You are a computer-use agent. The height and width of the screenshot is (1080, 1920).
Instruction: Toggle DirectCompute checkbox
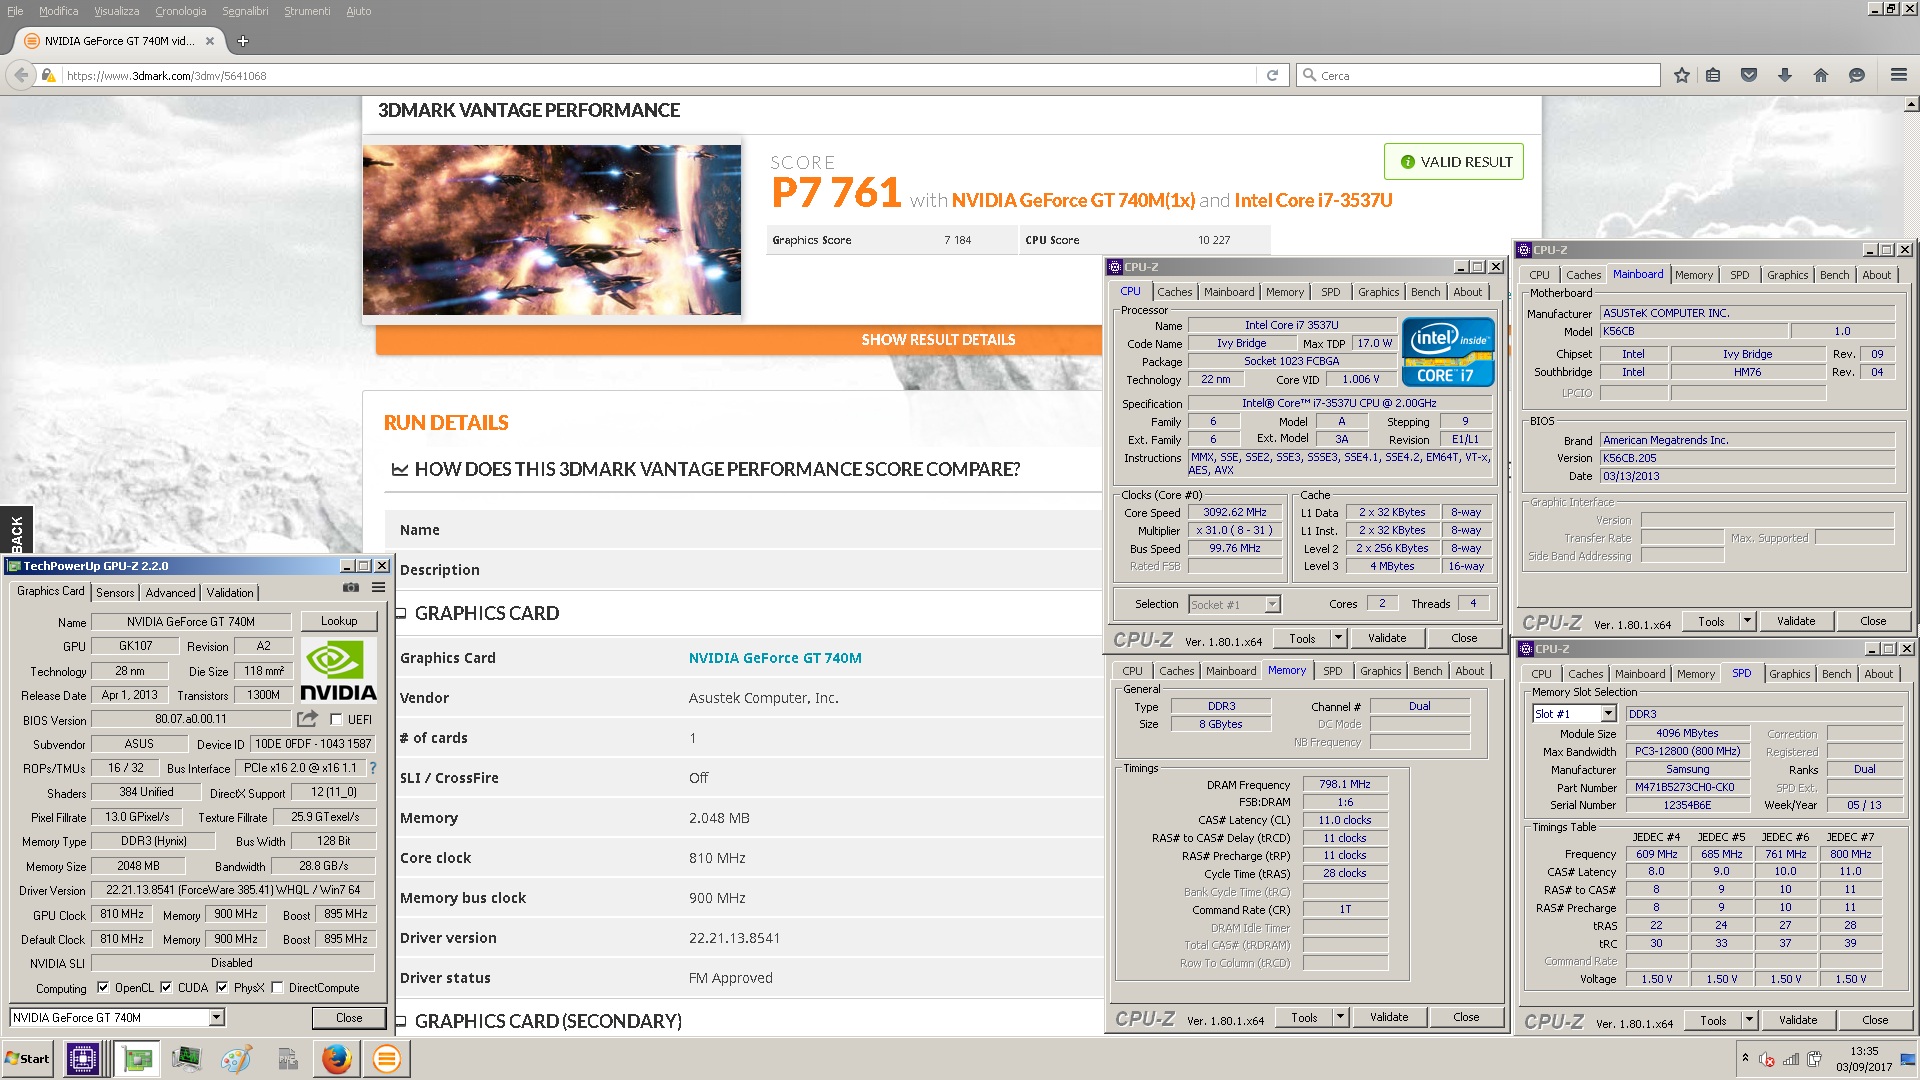click(x=277, y=987)
